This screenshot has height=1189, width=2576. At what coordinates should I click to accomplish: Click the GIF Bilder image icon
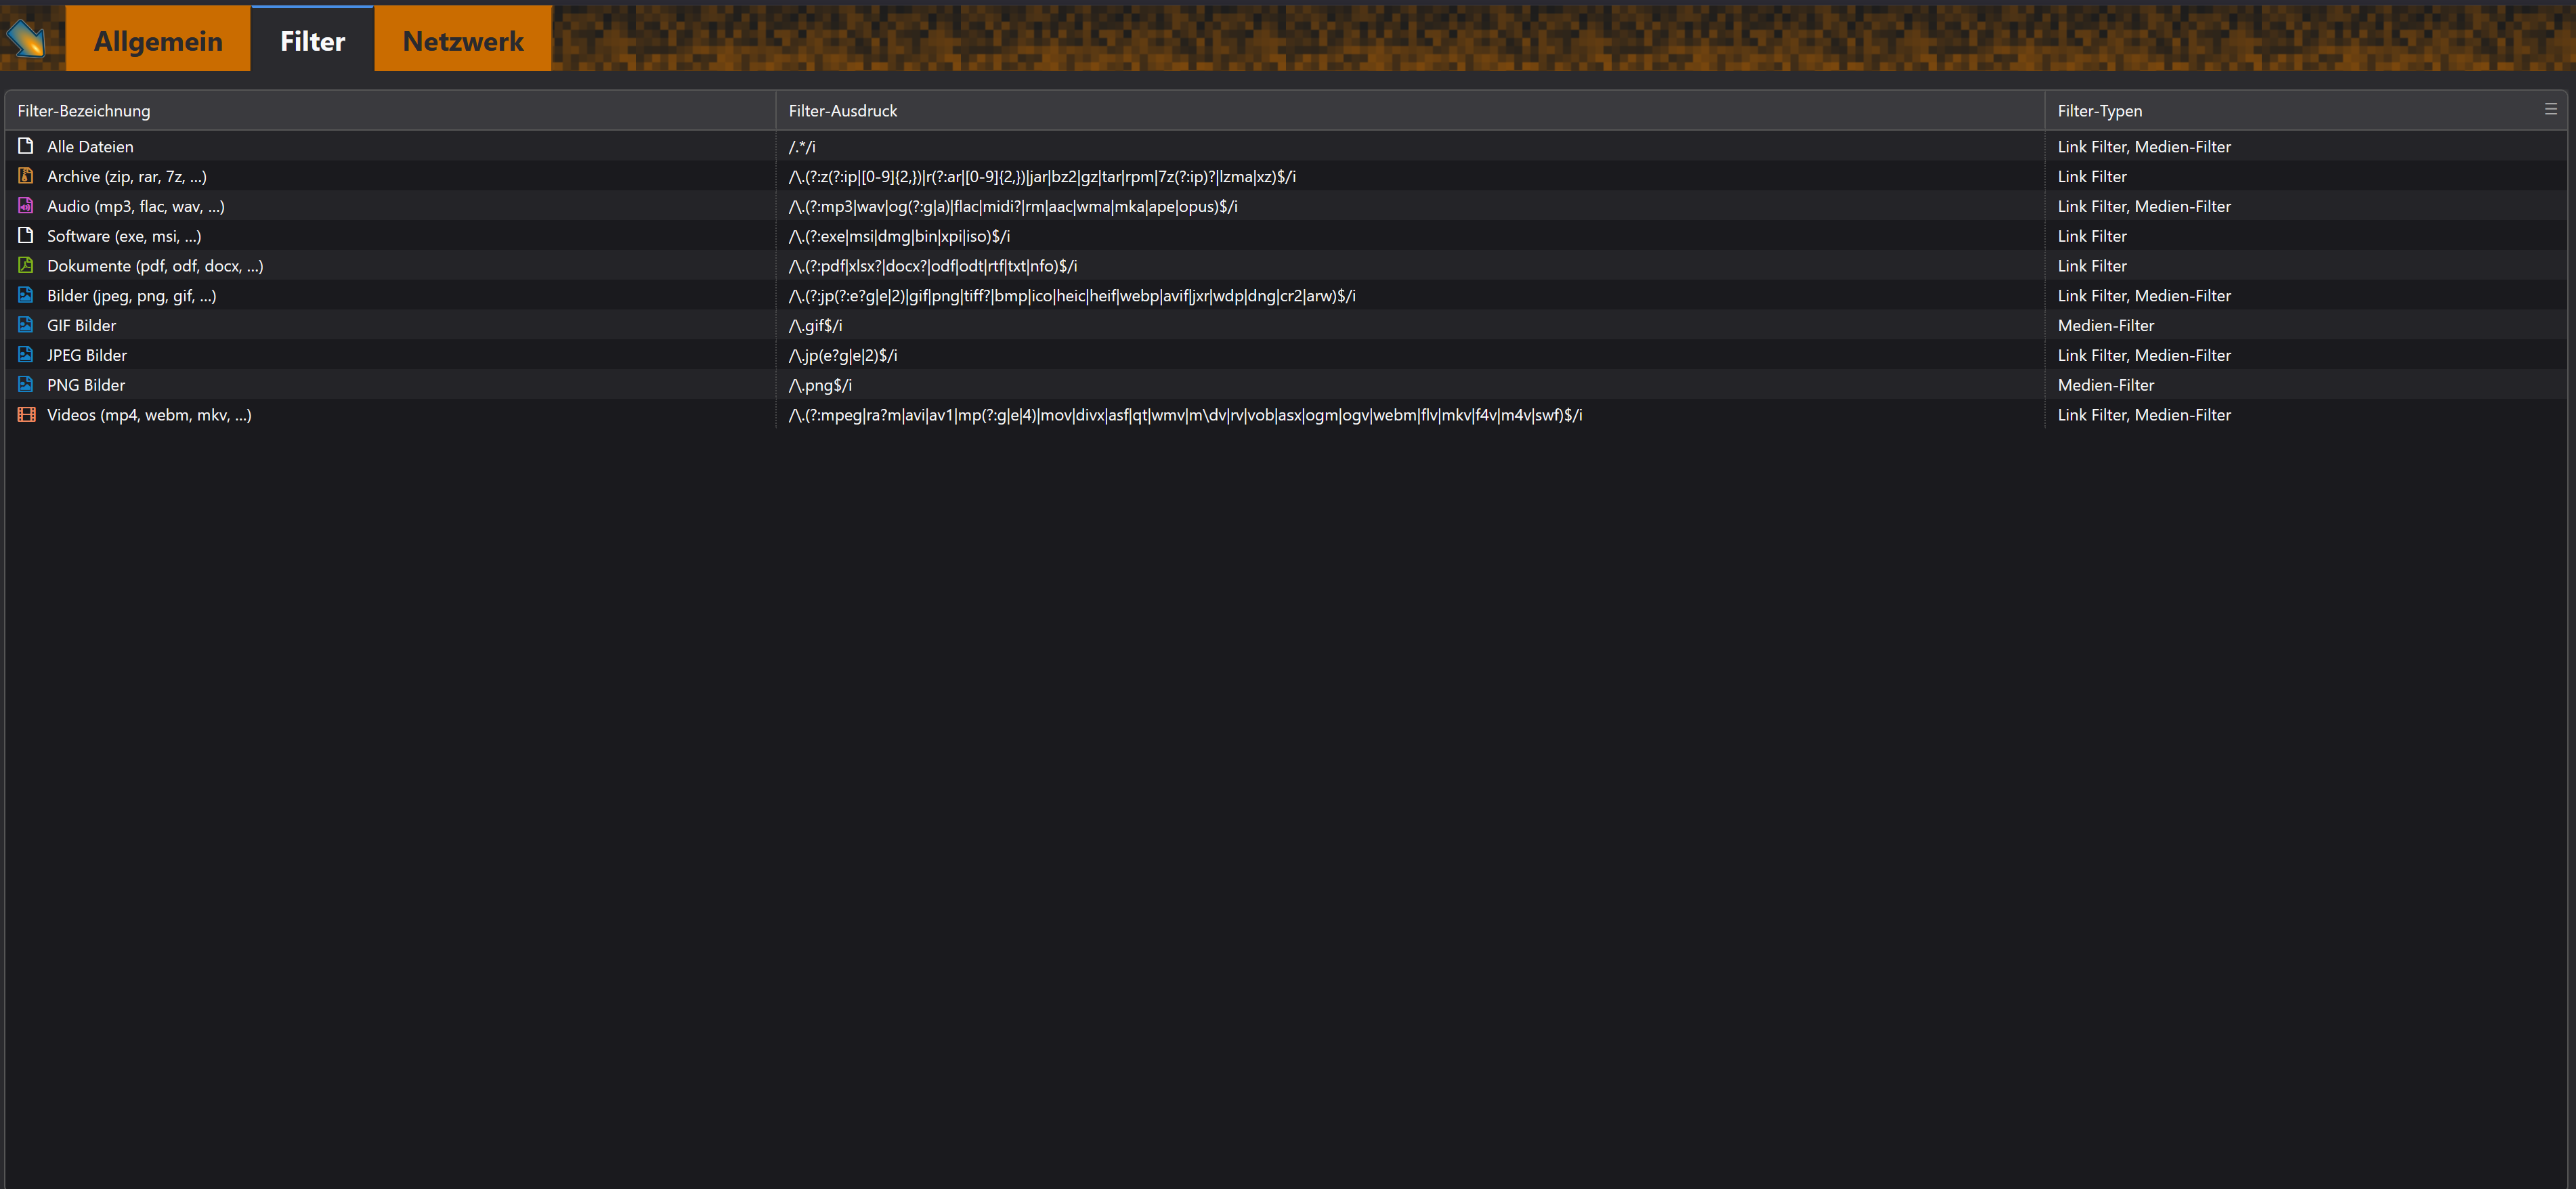[26, 325]
